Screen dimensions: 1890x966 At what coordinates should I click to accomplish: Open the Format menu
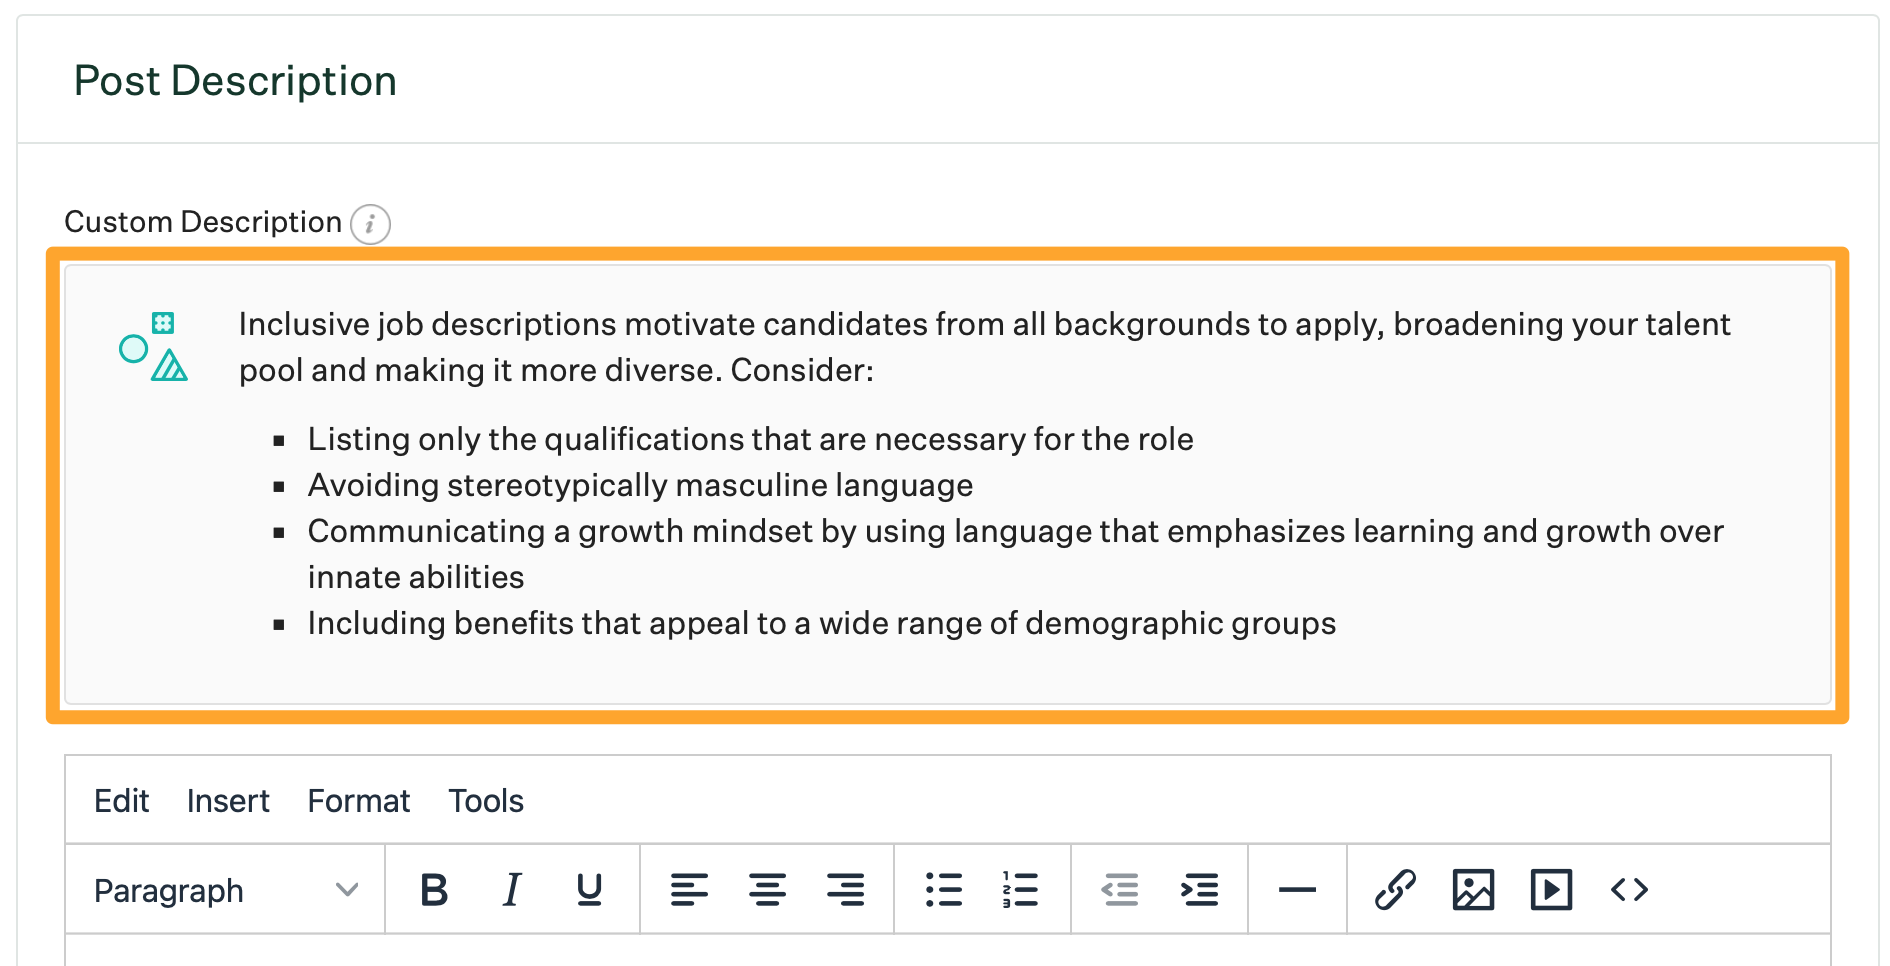coord(358,801)
